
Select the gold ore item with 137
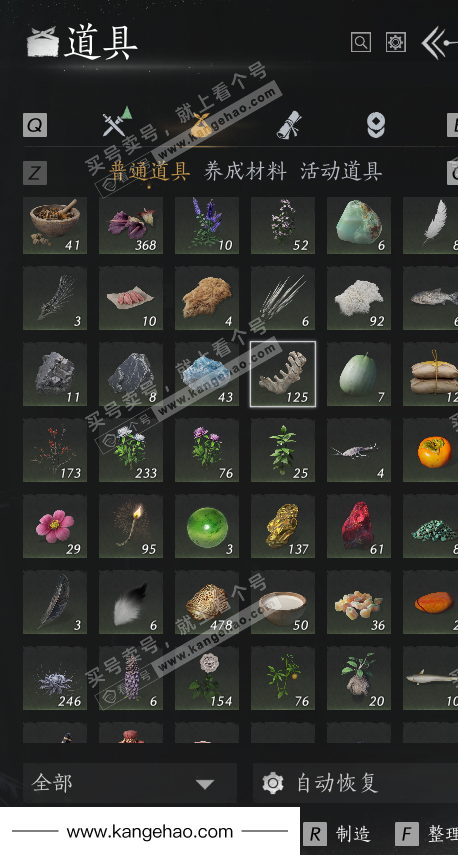[x=282, y=526]
